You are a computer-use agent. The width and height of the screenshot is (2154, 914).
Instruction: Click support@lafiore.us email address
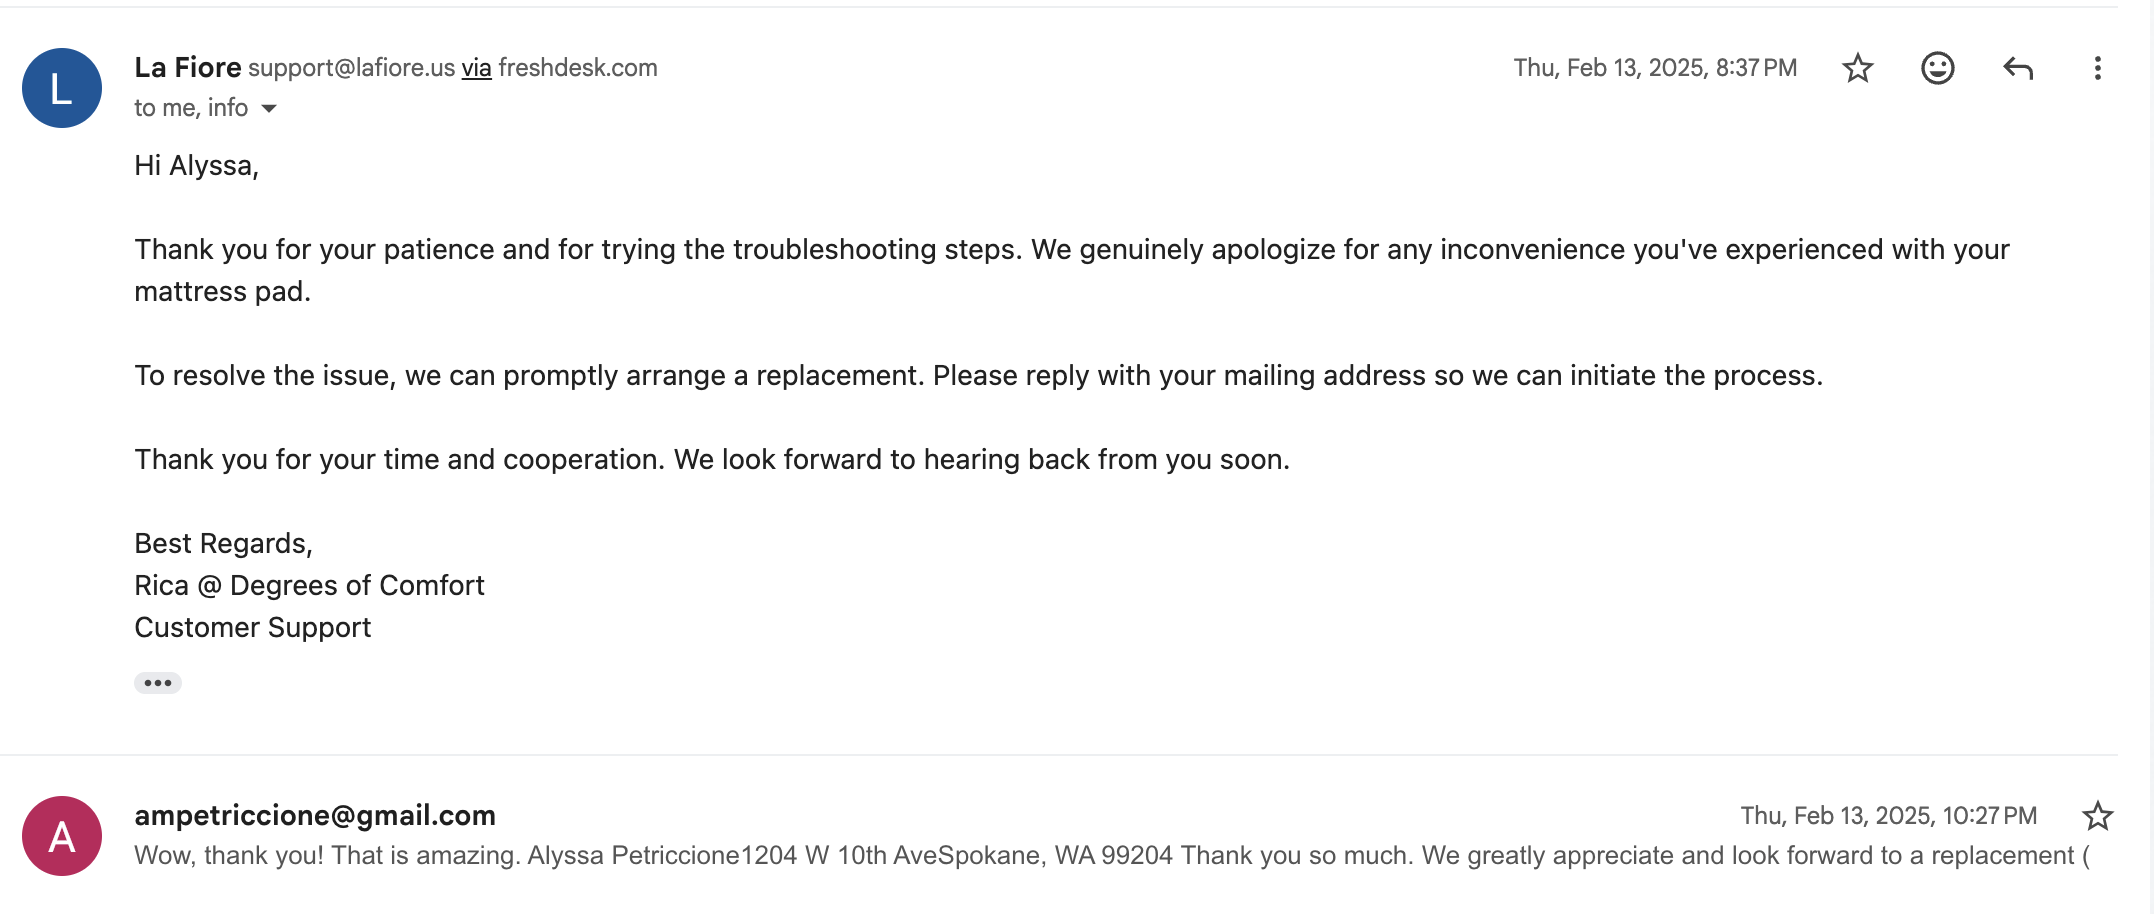(352, 68)
